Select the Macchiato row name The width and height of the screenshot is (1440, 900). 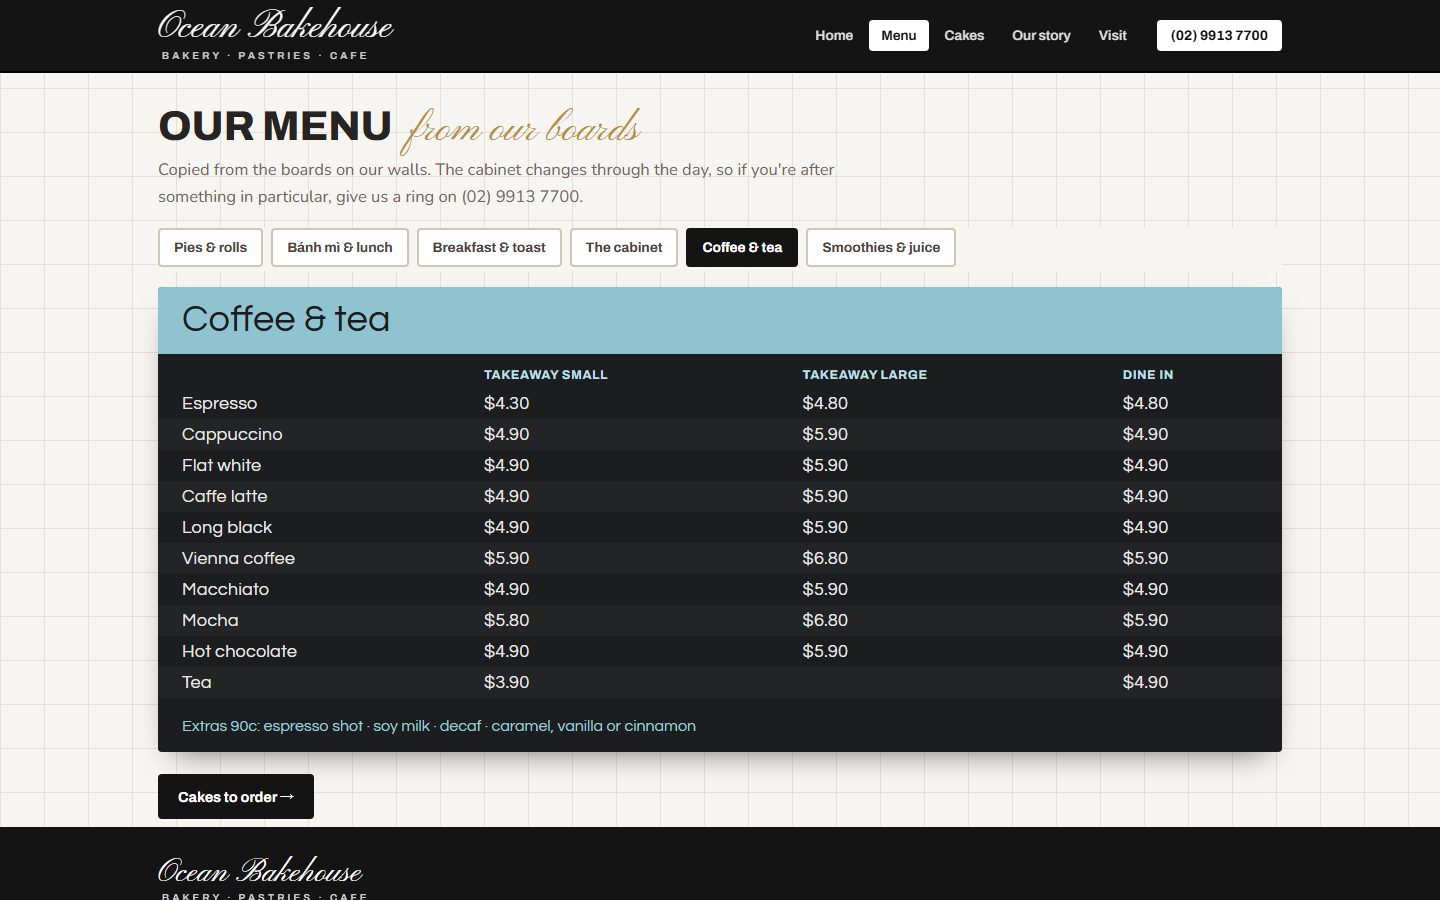[x=226, y=589]
